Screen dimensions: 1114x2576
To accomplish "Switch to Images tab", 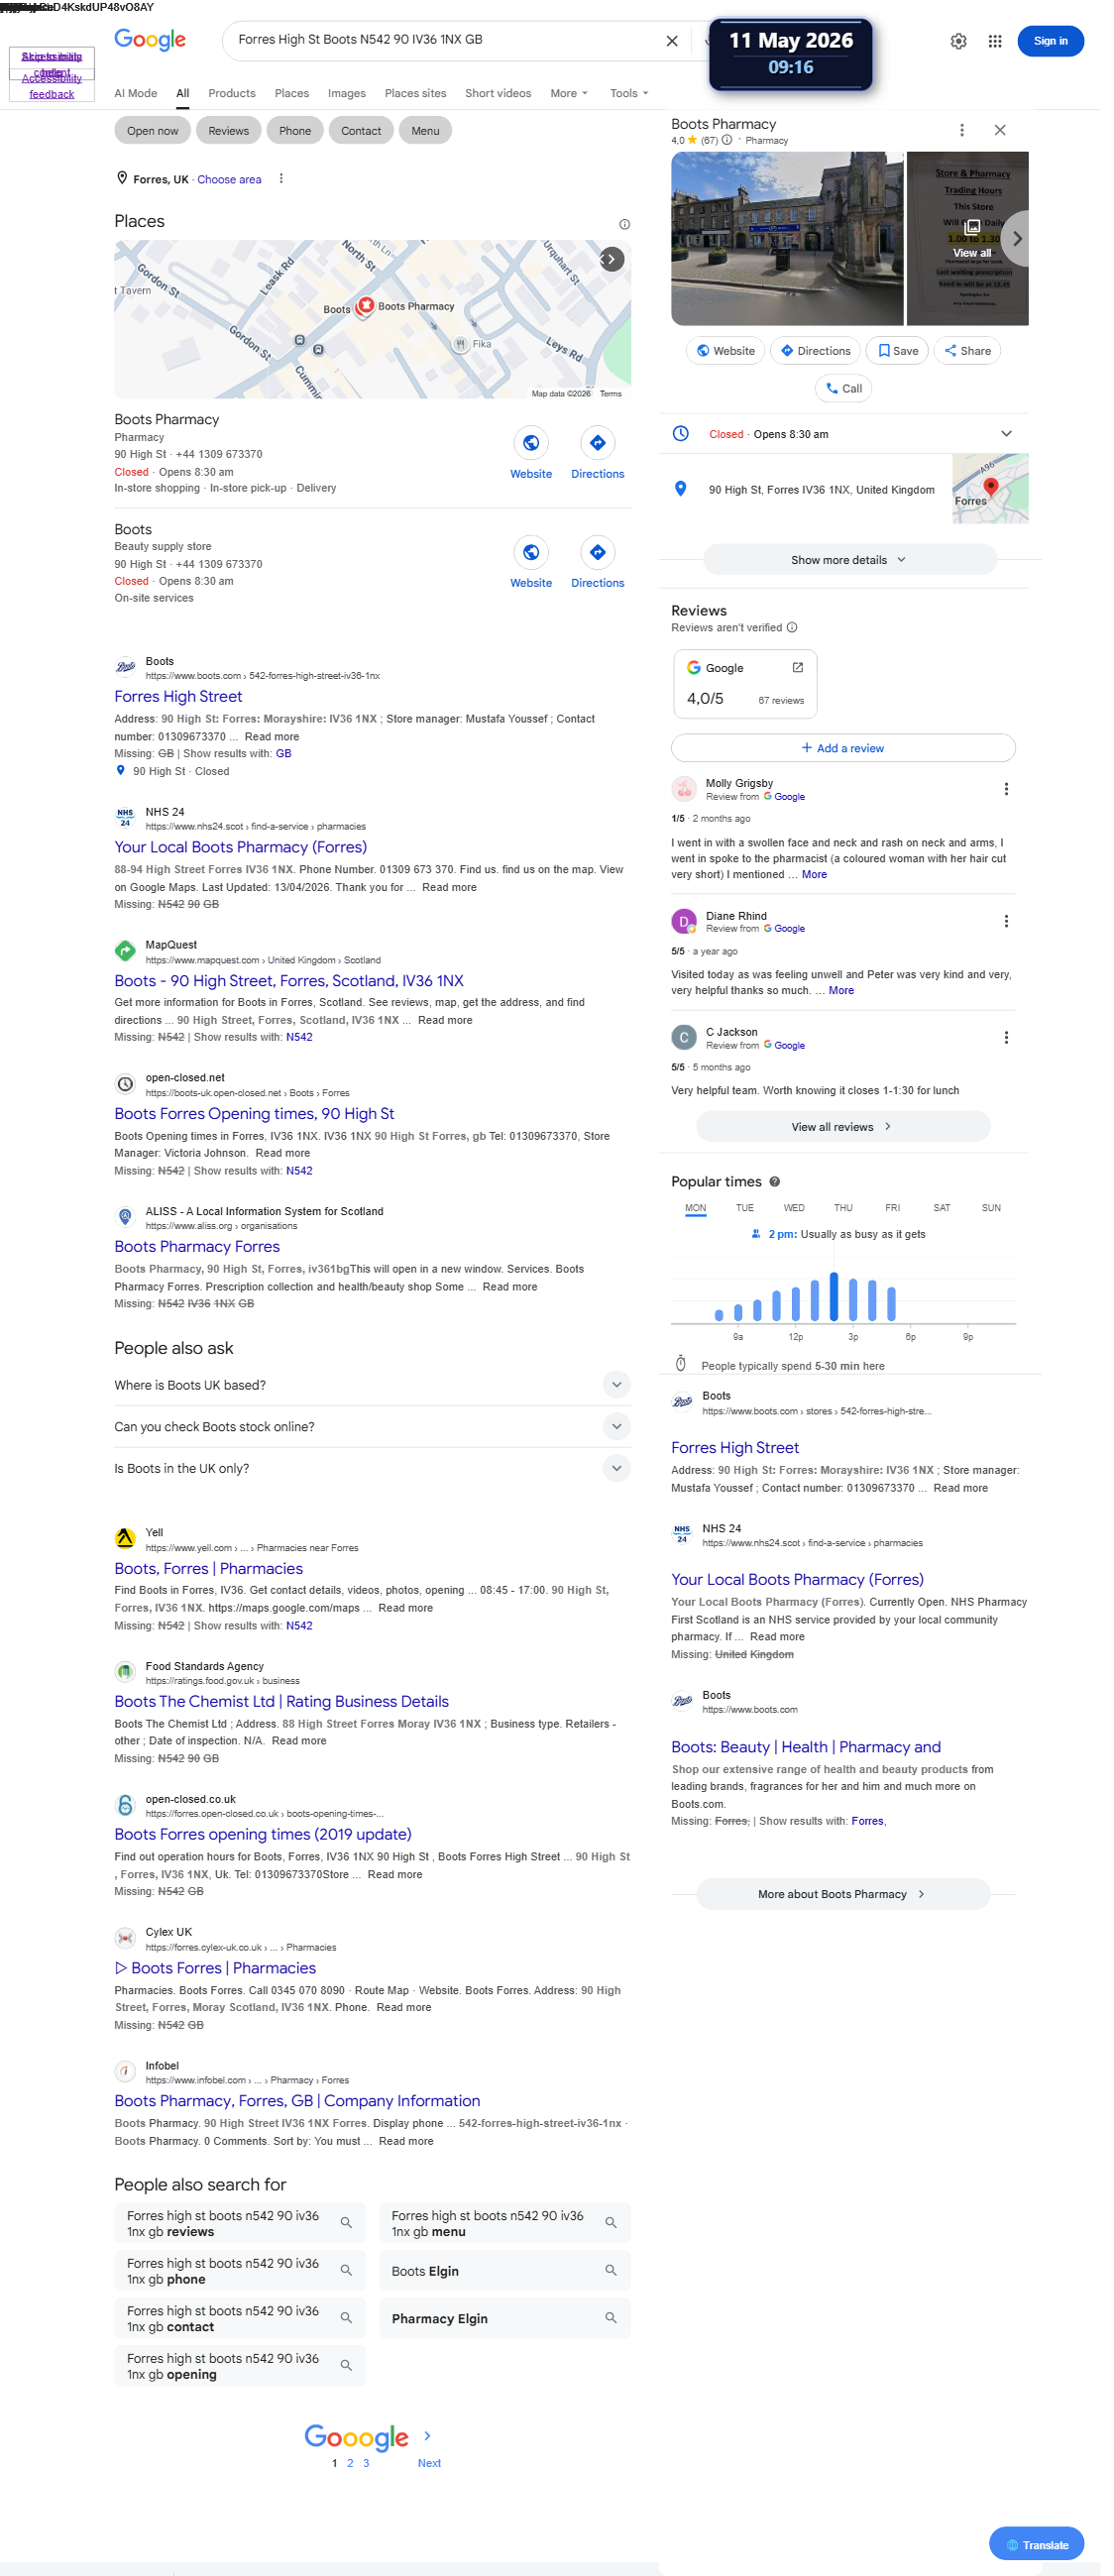I will 350,94.
